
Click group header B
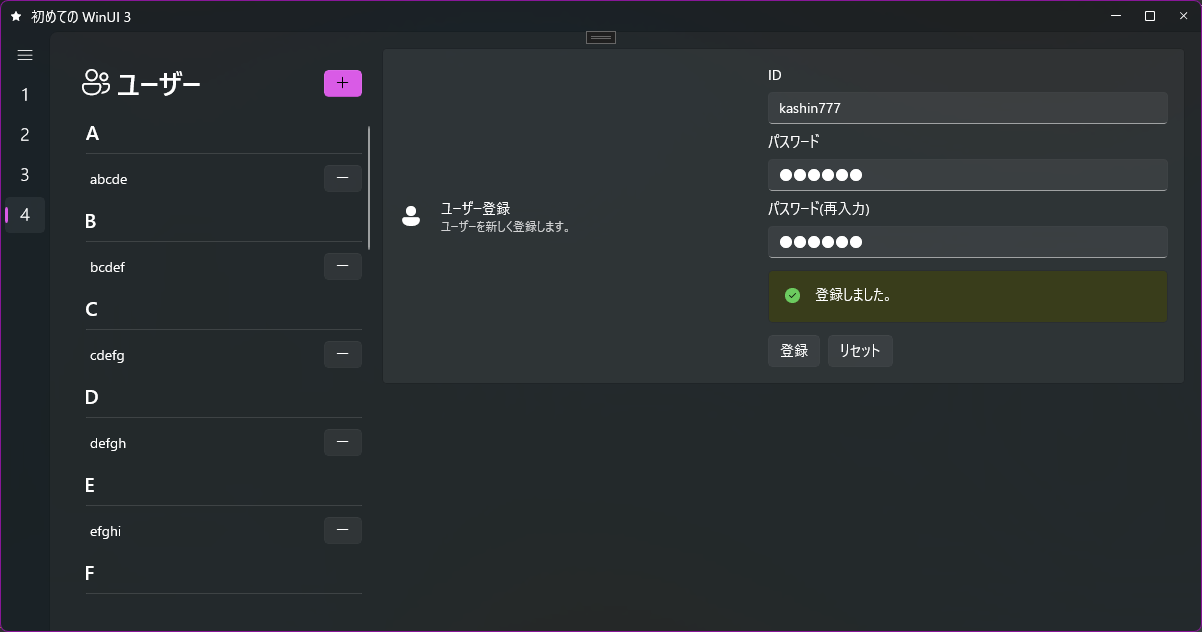point(91,222)
